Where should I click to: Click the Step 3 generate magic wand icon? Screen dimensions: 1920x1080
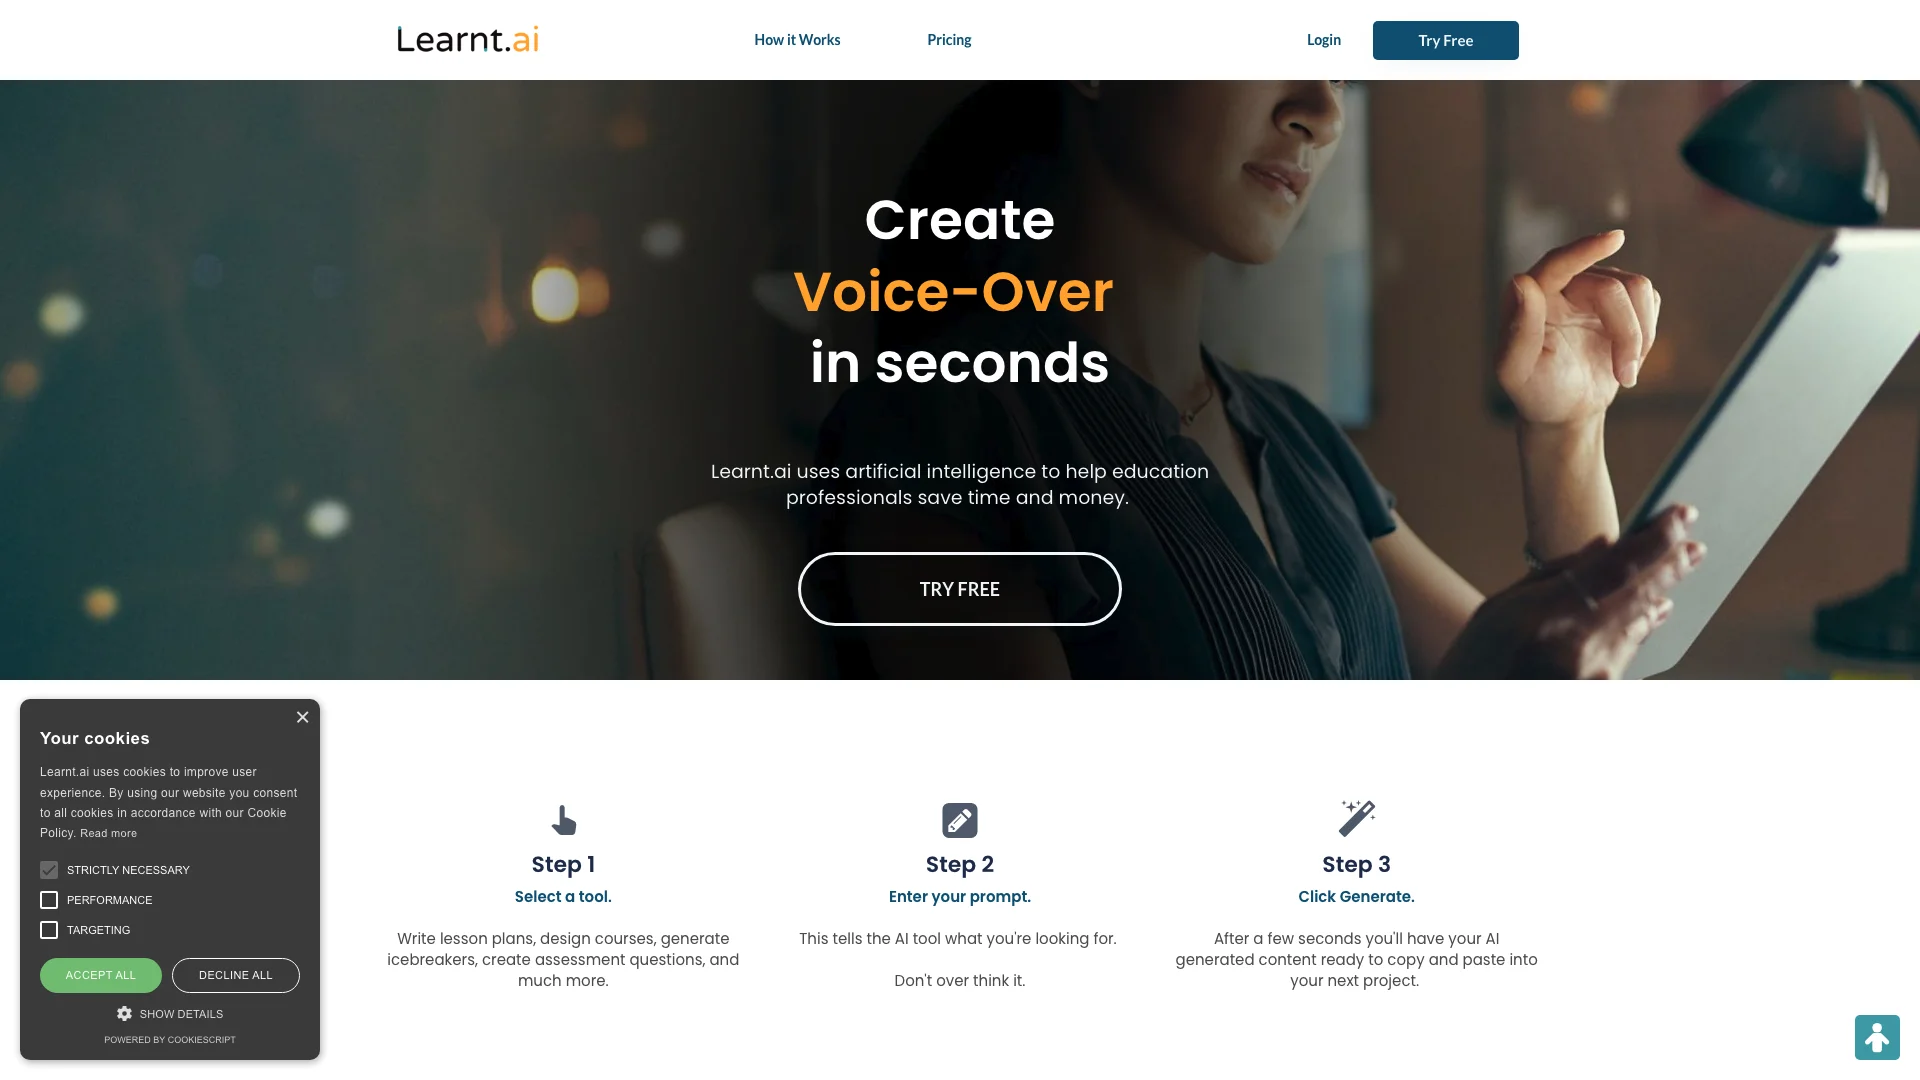[x=1356, y=818]
